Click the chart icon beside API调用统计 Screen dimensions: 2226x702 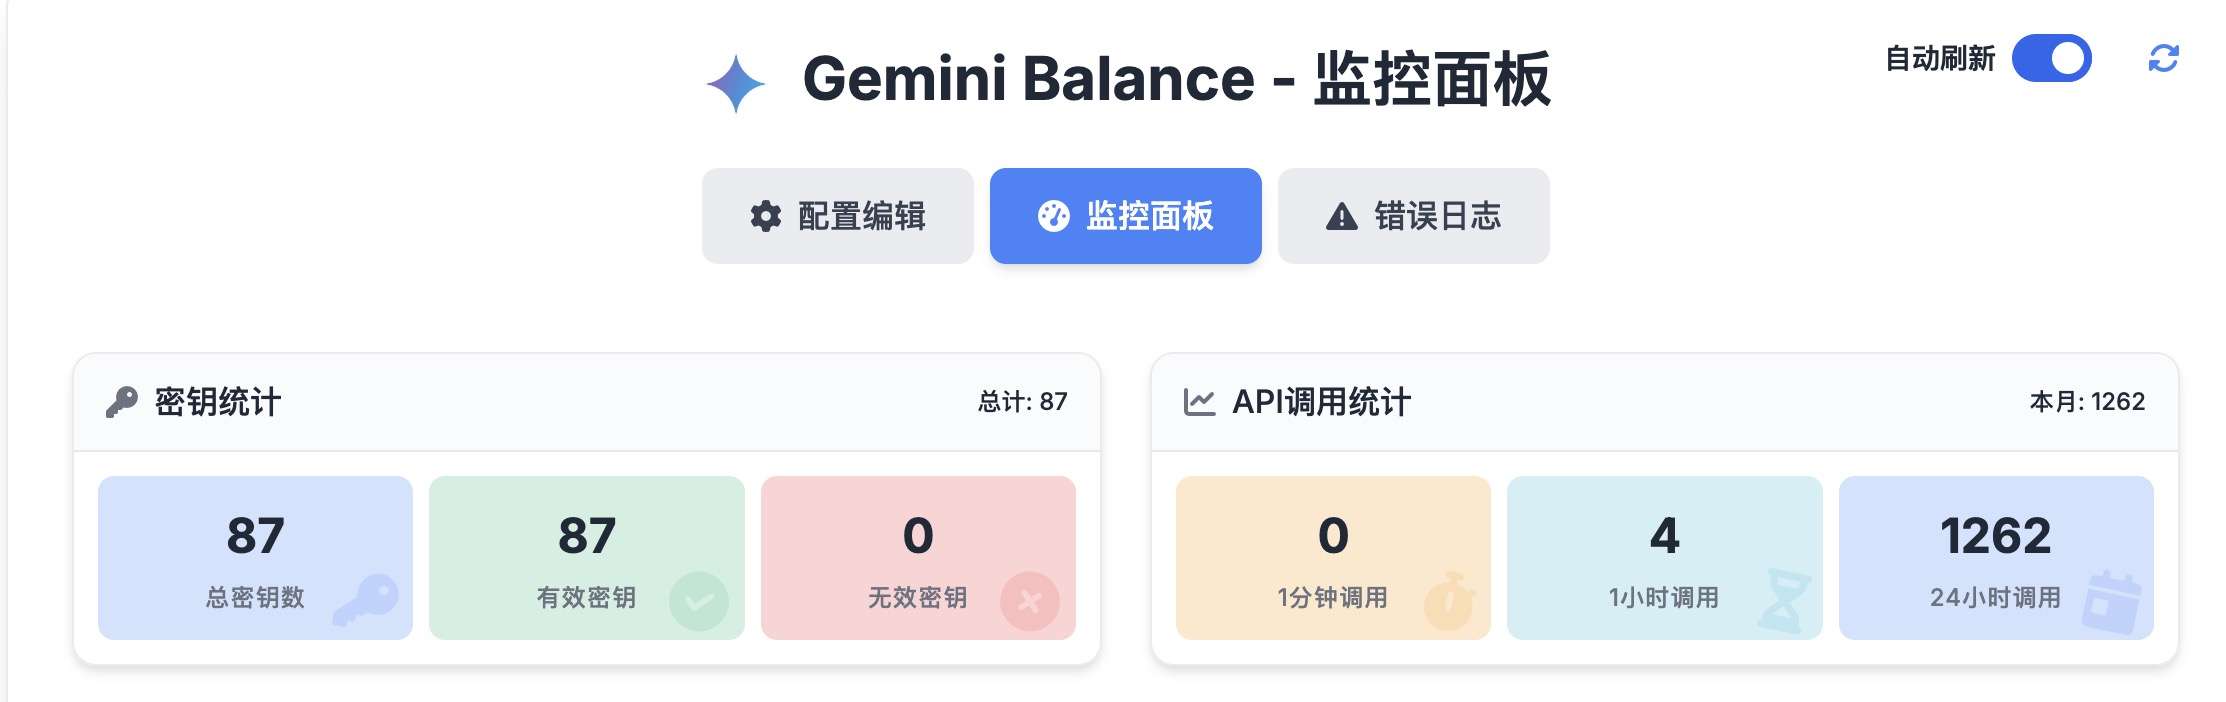(1199, 402)
